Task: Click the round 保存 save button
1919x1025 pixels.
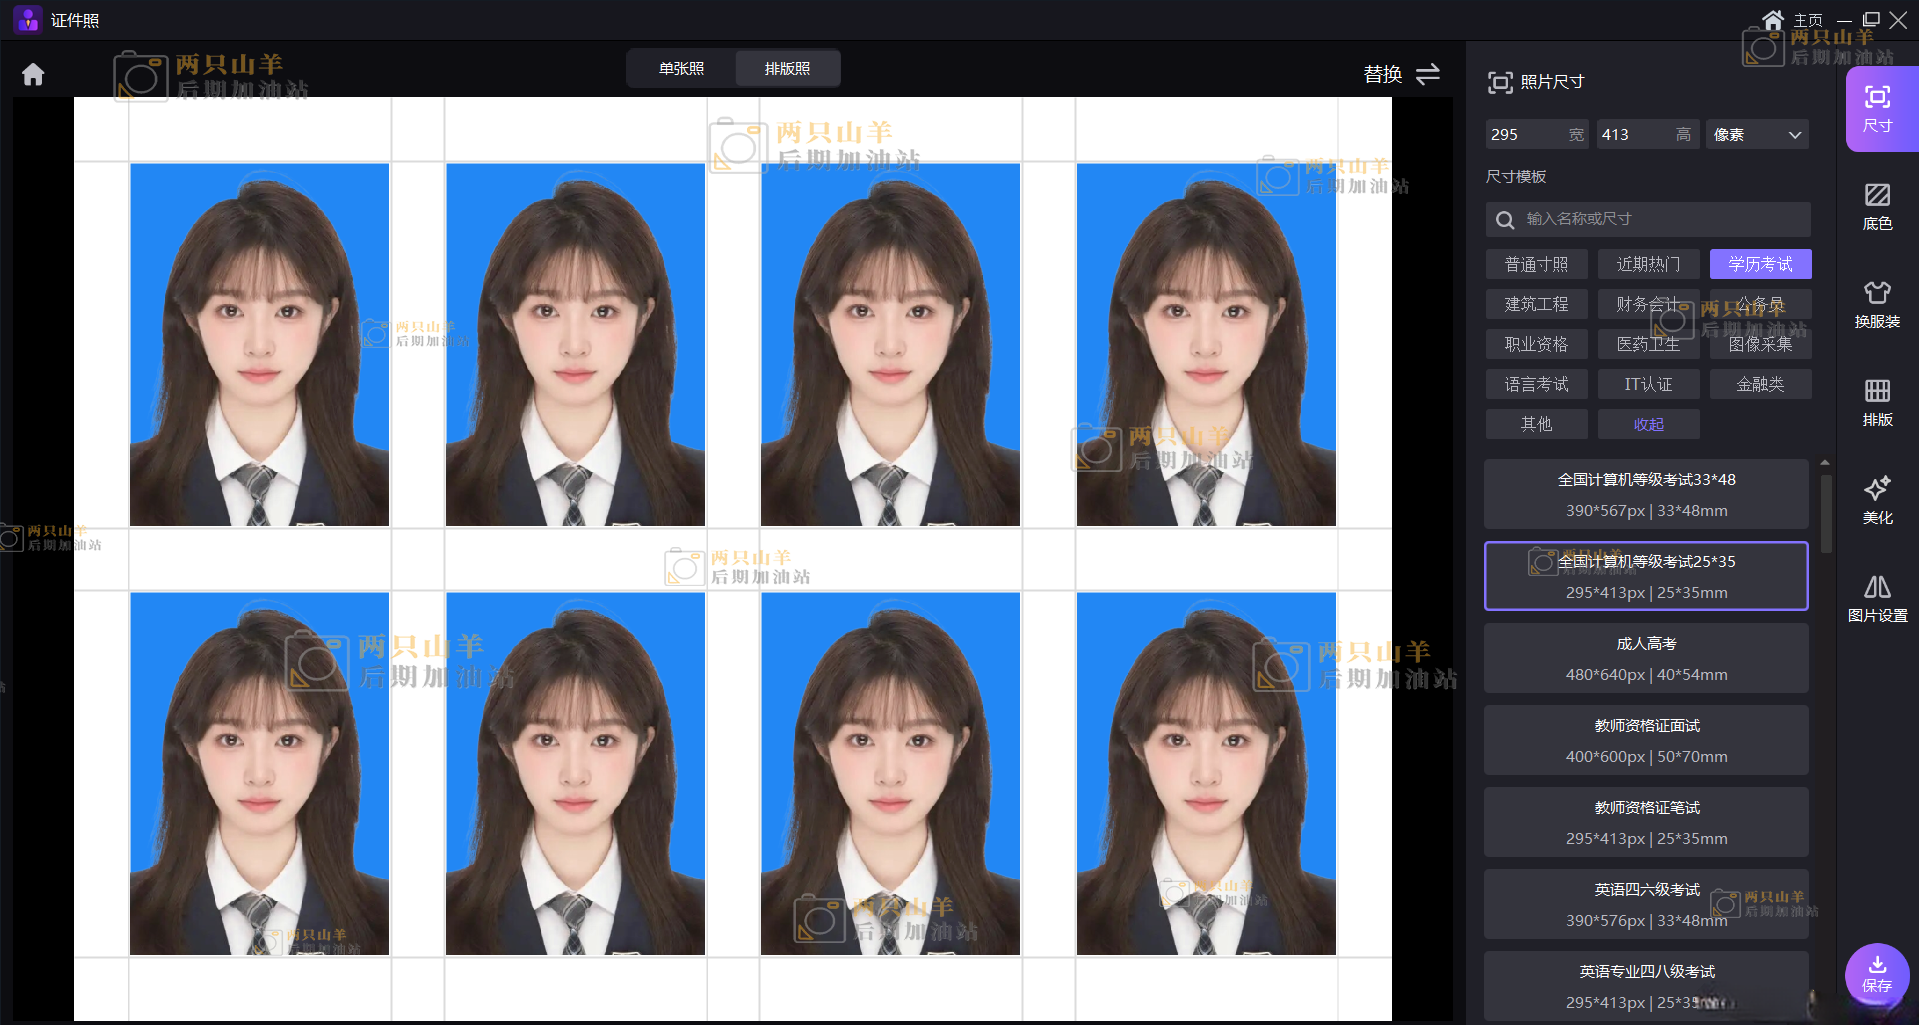Action: [x=1876, y=974]
